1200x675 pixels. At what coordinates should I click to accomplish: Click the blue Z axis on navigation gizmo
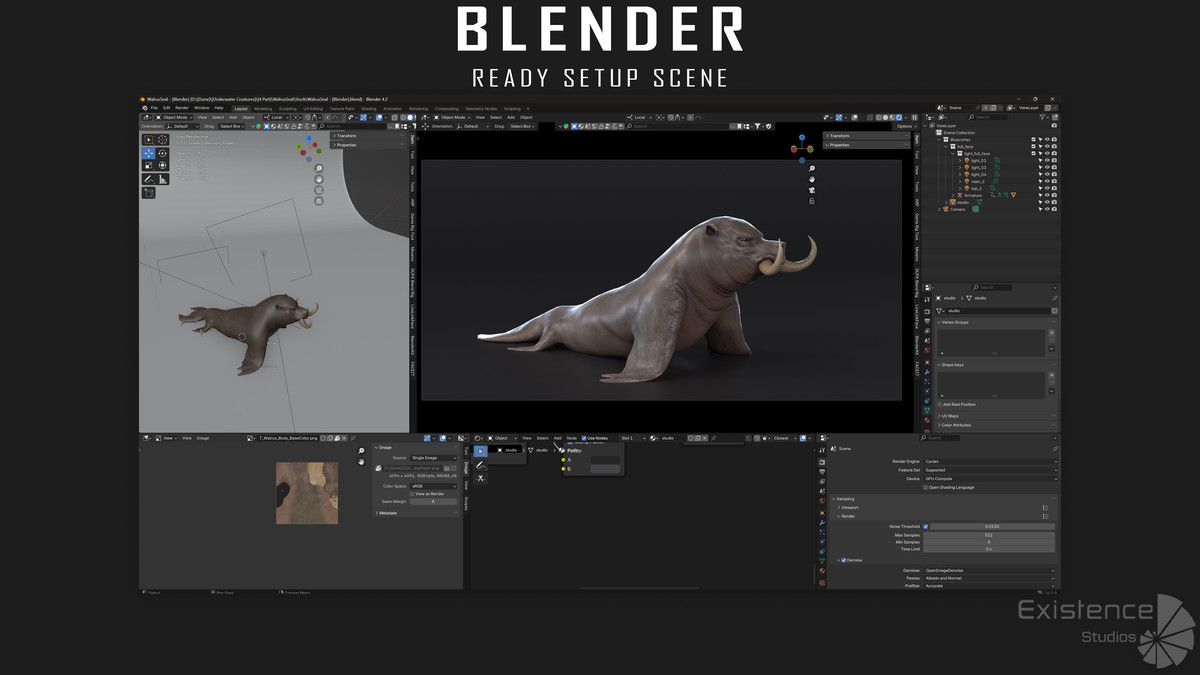(802, 138)
